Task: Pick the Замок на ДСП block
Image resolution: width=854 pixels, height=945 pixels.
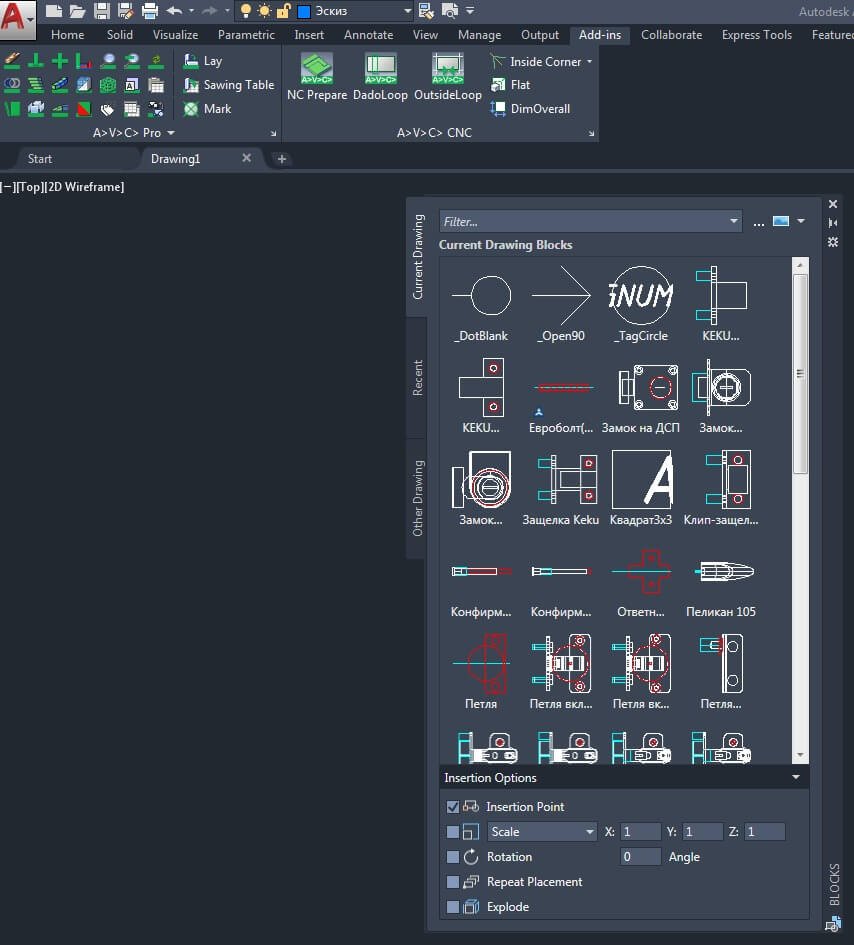Action: [x=641, y=396]
